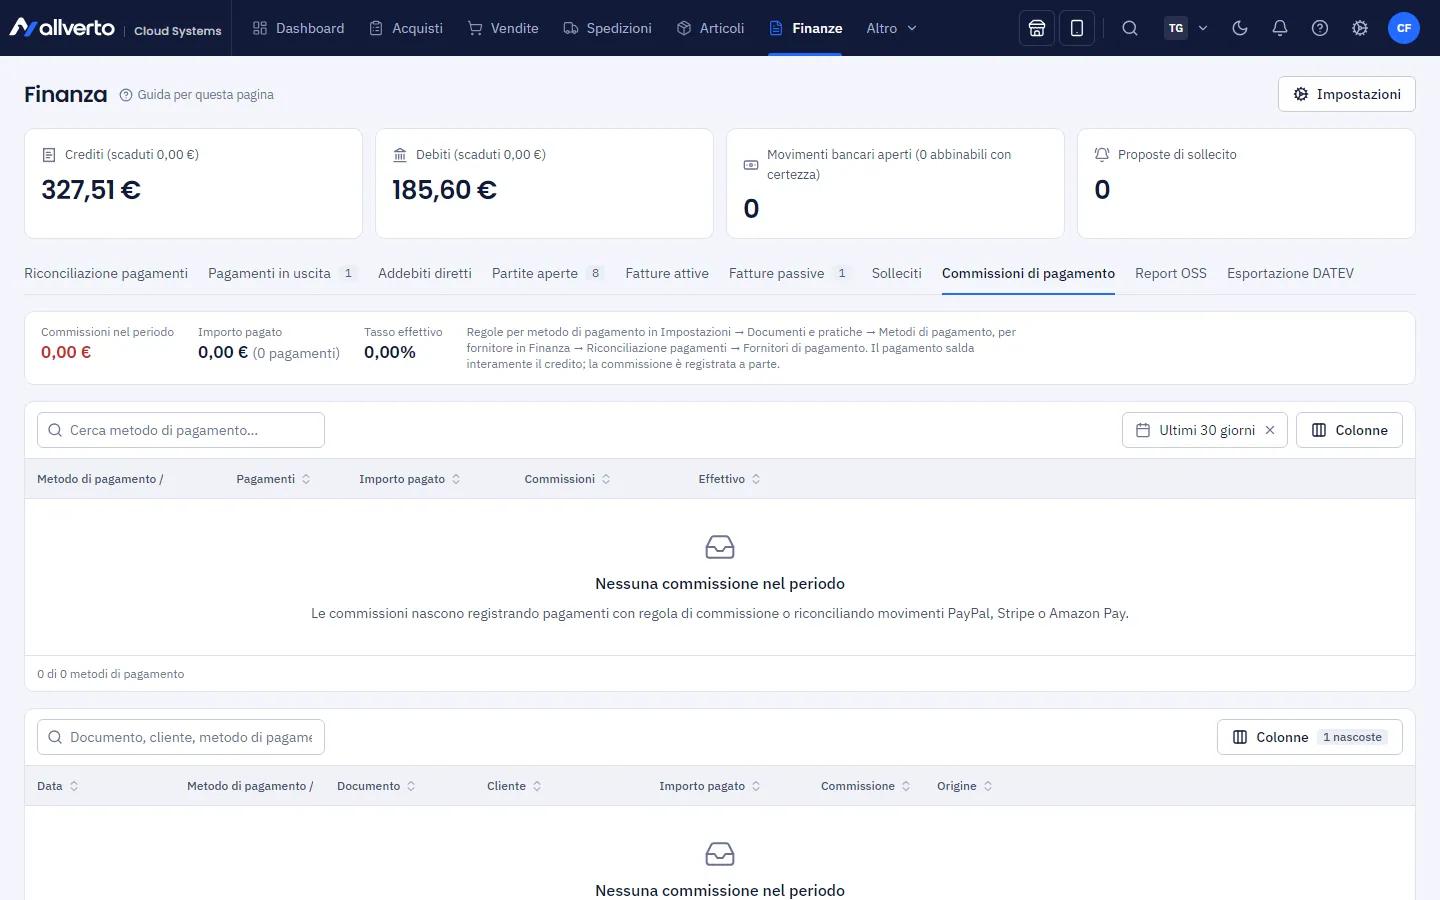Image resolution: width=1440 pixels, height=900 pixels.
Task: Open Acquisti section
Action: [406, 28]
